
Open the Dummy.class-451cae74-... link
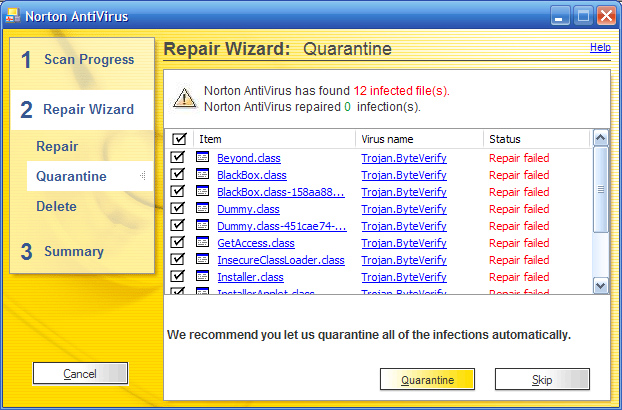282,226
